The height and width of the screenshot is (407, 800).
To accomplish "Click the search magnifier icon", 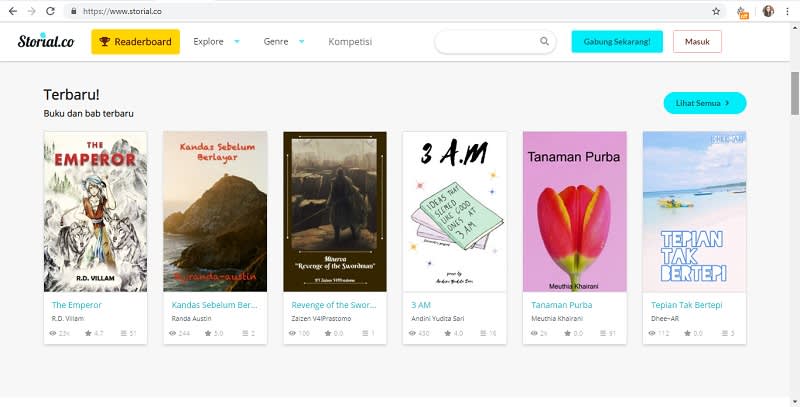I will (x=545, y=42).
